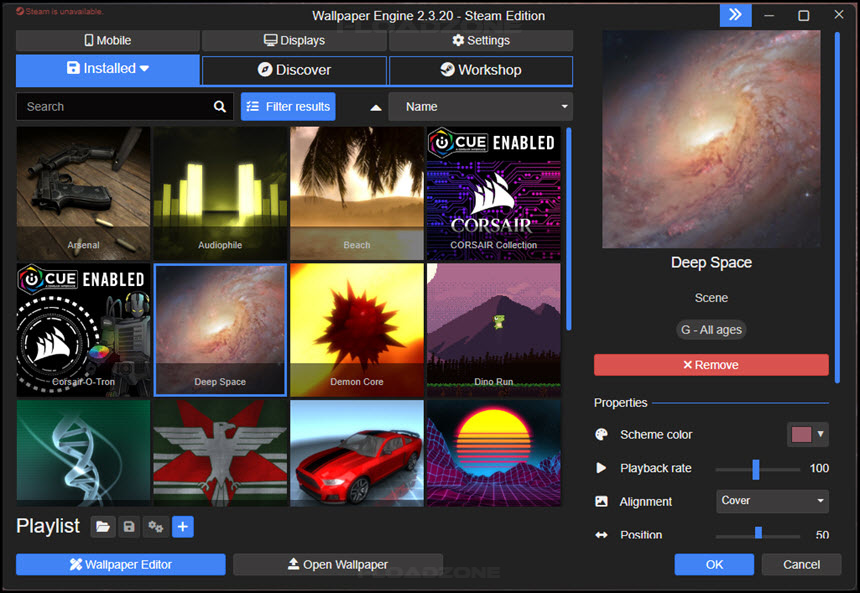Click the properties panel scrollbar

tap(837, 207)
